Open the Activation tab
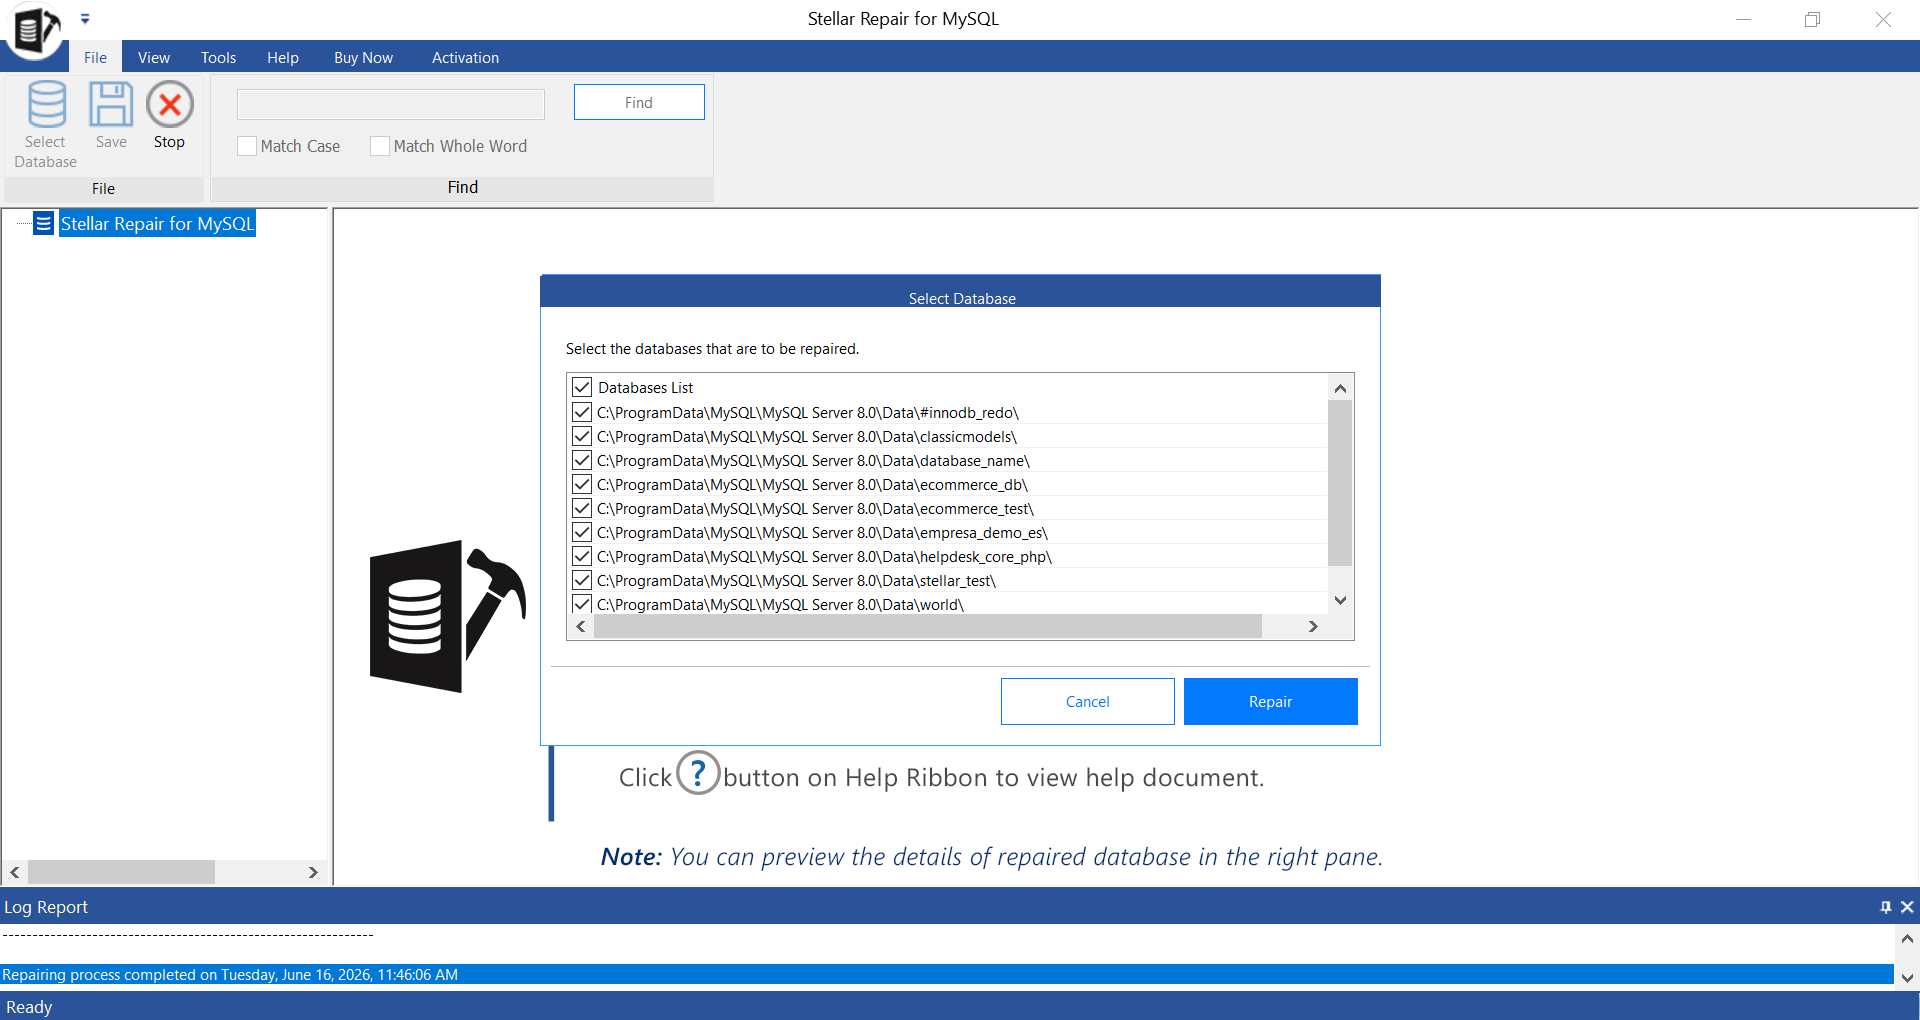Viewport: 1920px width, 1020px height. (x=465, y=57)
